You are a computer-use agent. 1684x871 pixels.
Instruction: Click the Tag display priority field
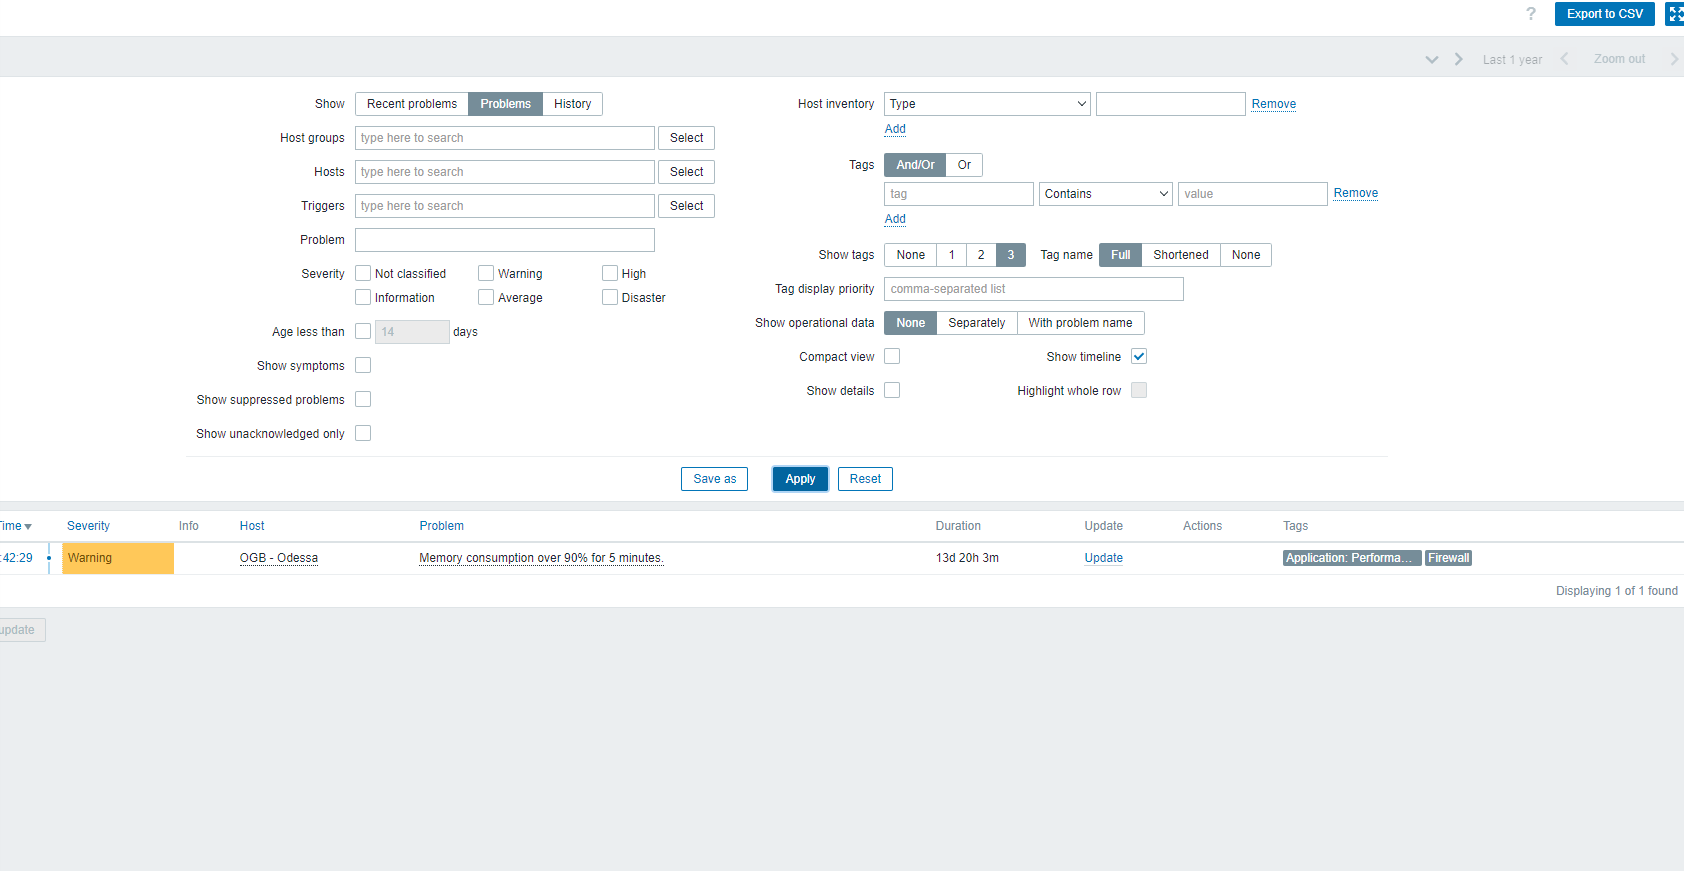[x=1034, y=289]
